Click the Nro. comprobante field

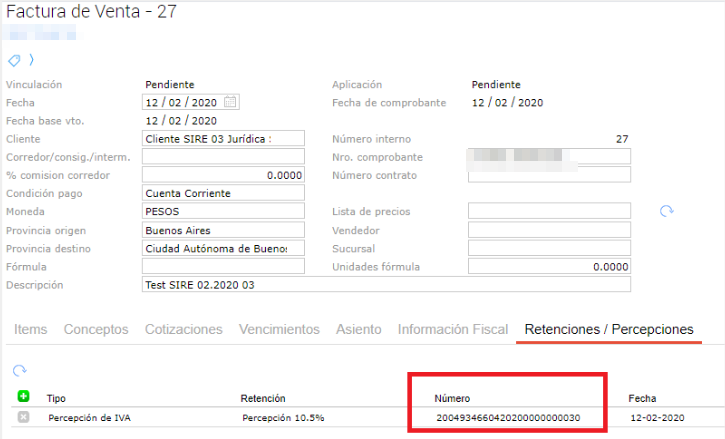pyautogui.click(x=549, y=157)
